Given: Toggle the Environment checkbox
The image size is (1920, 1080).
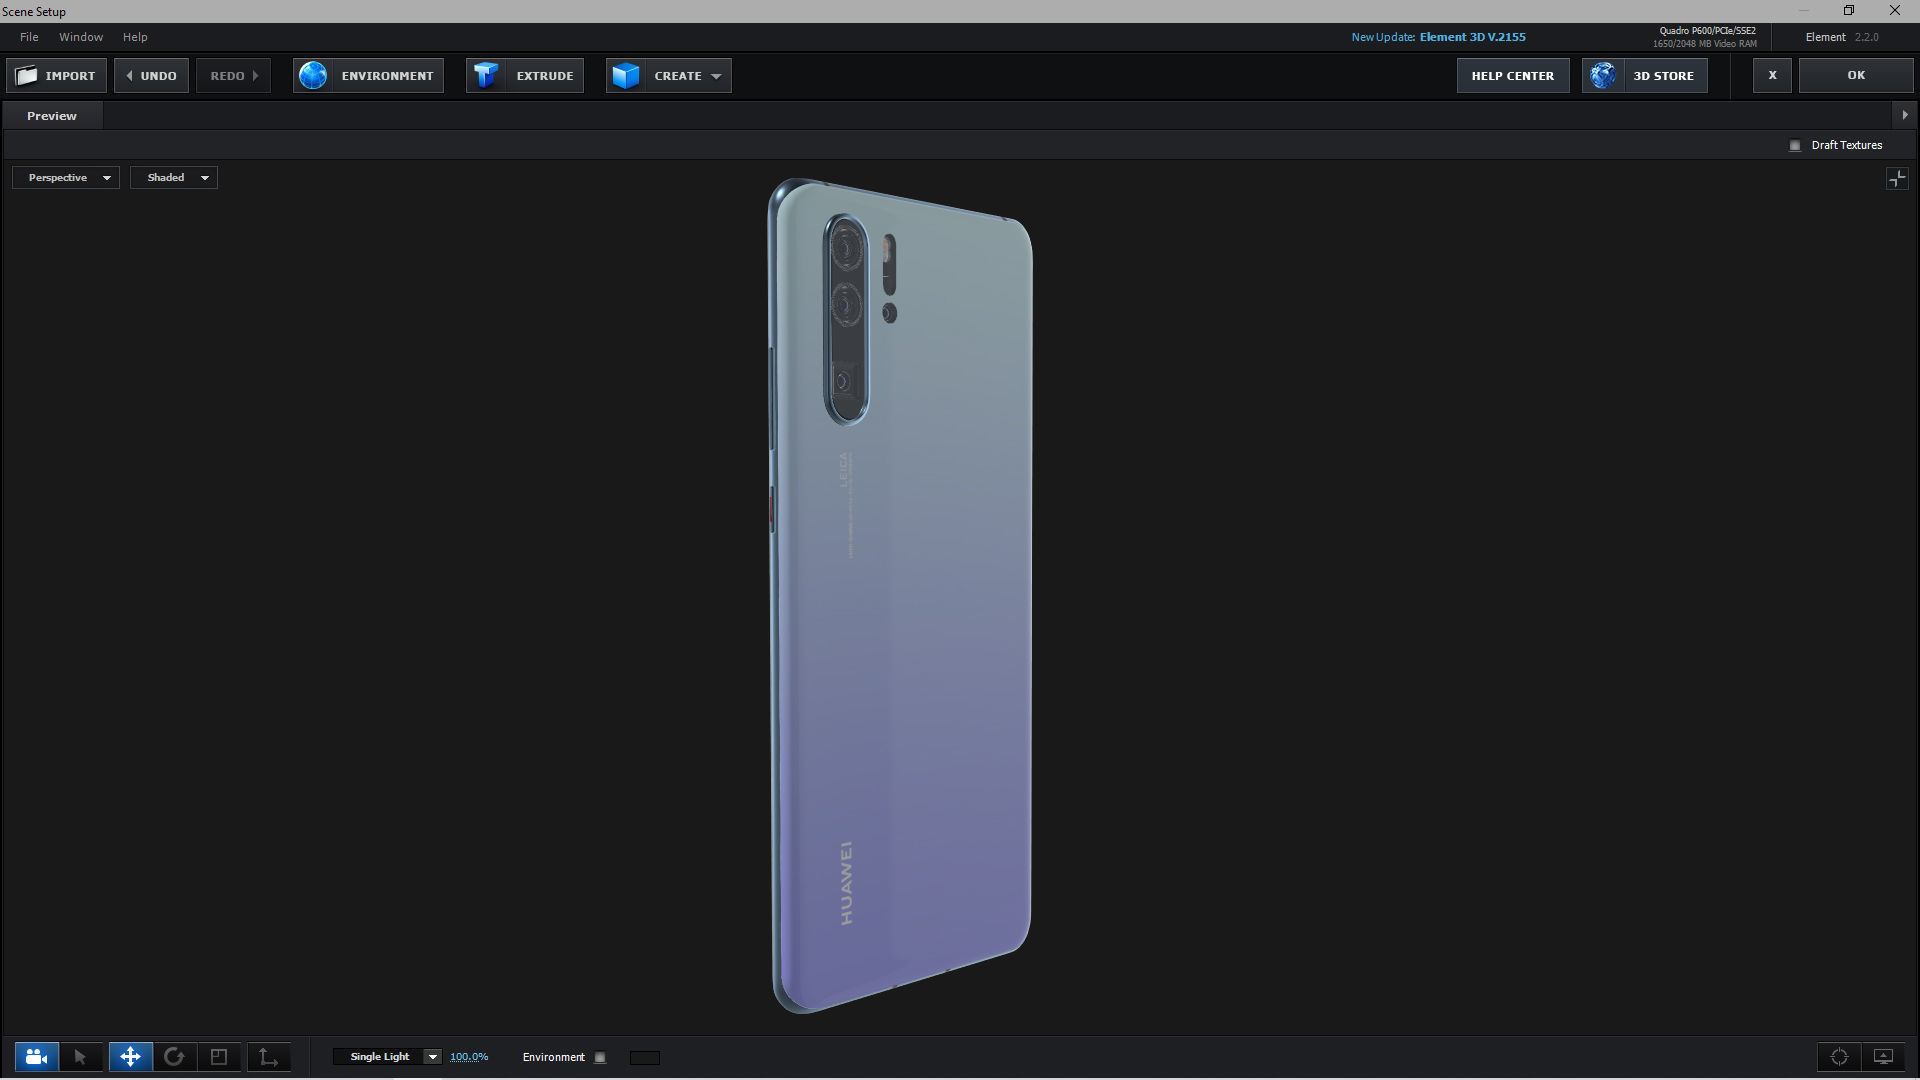Looking at the screenshot, I should tap(600, 1058).
